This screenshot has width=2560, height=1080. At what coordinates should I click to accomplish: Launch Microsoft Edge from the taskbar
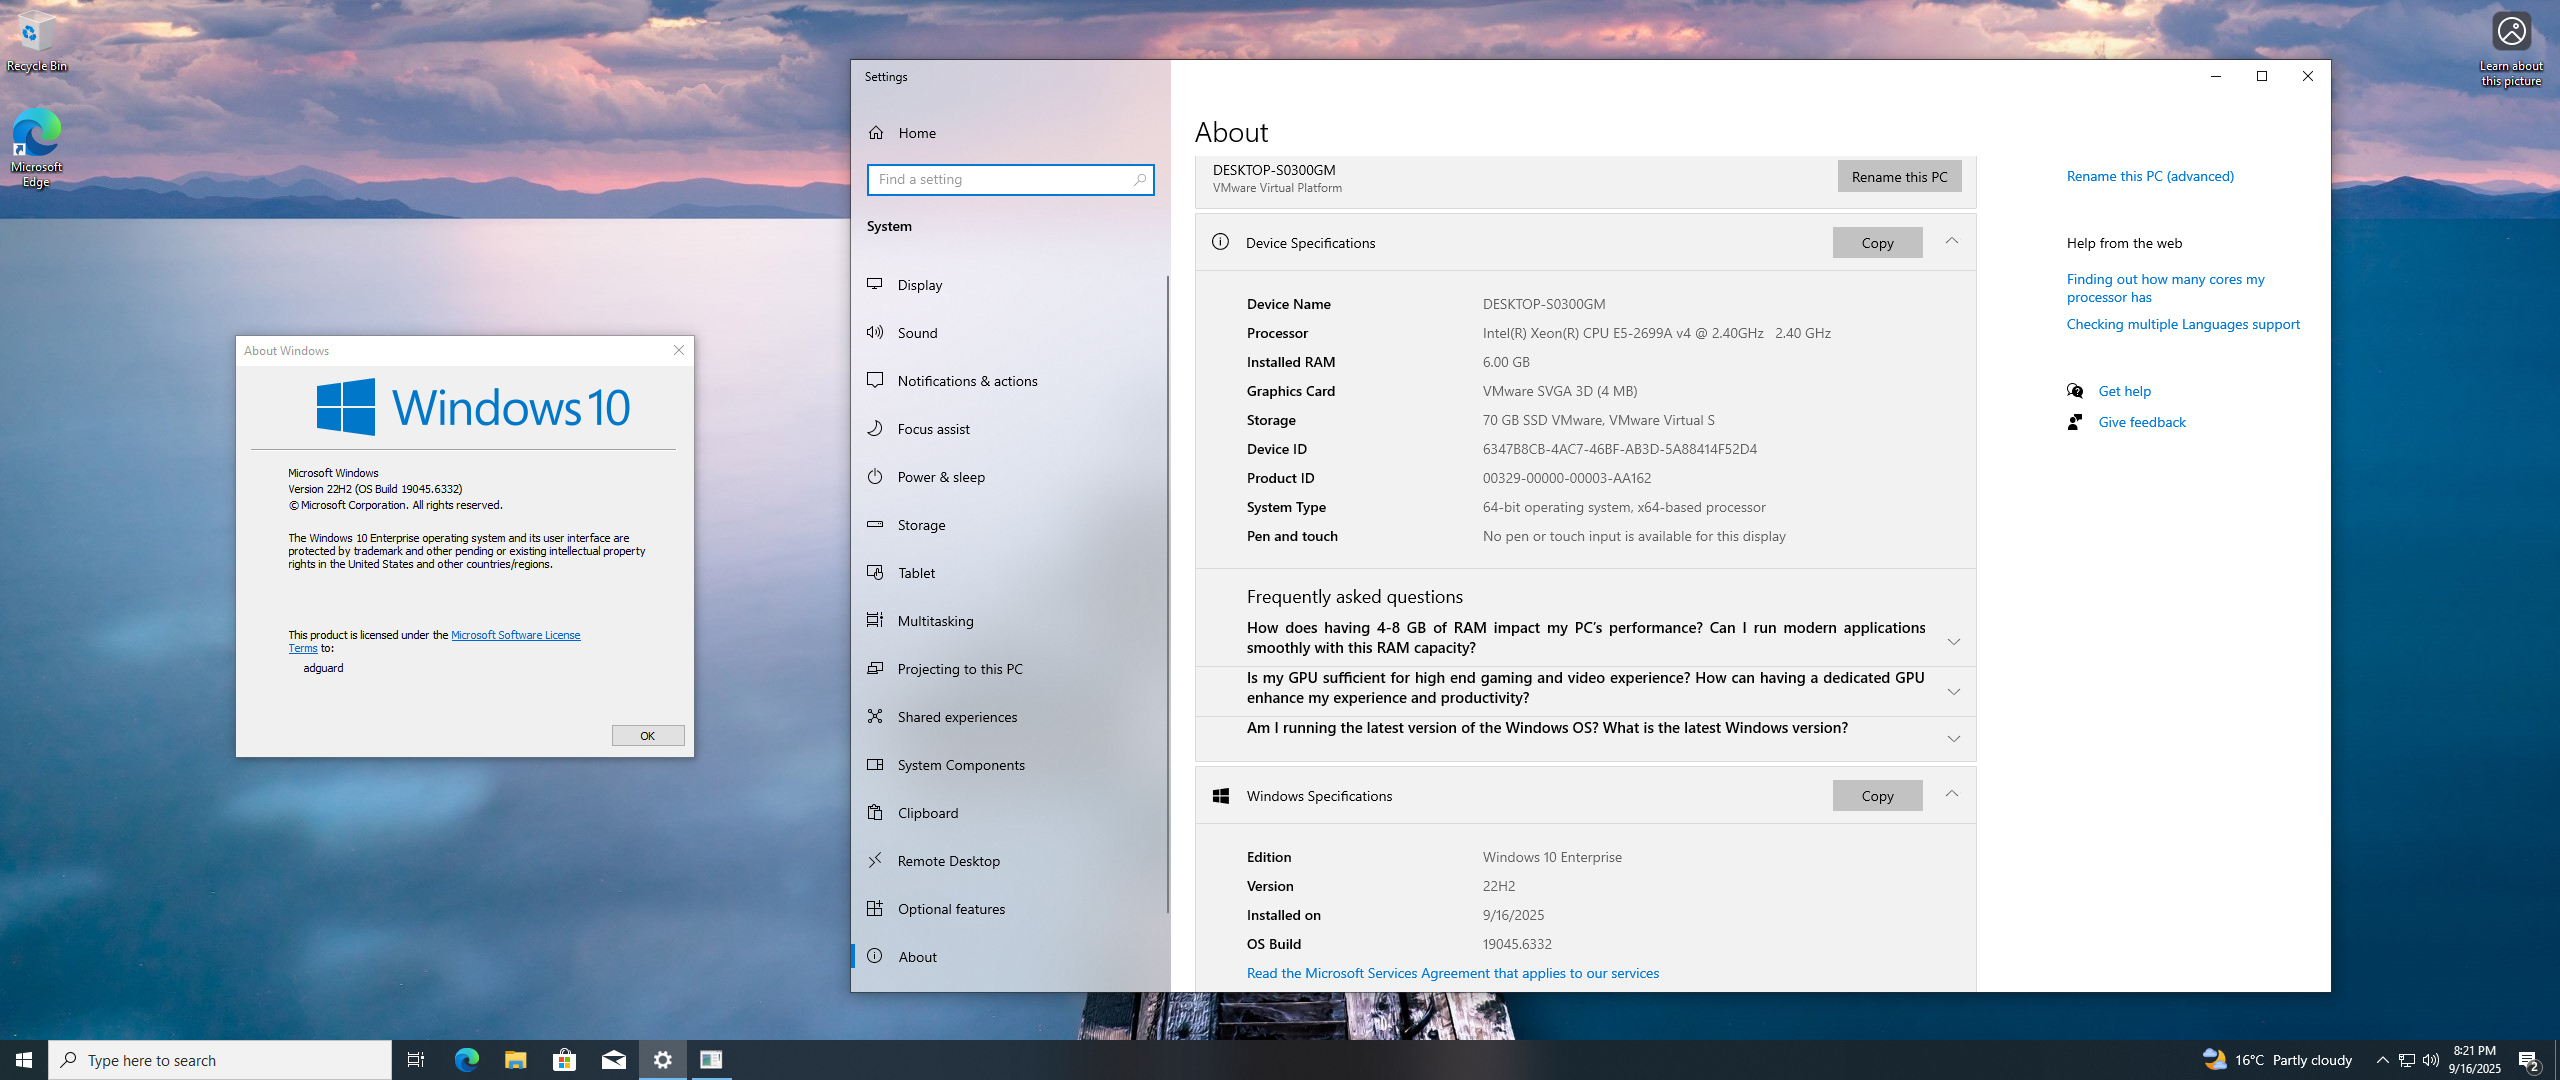tap(466, 1060)
